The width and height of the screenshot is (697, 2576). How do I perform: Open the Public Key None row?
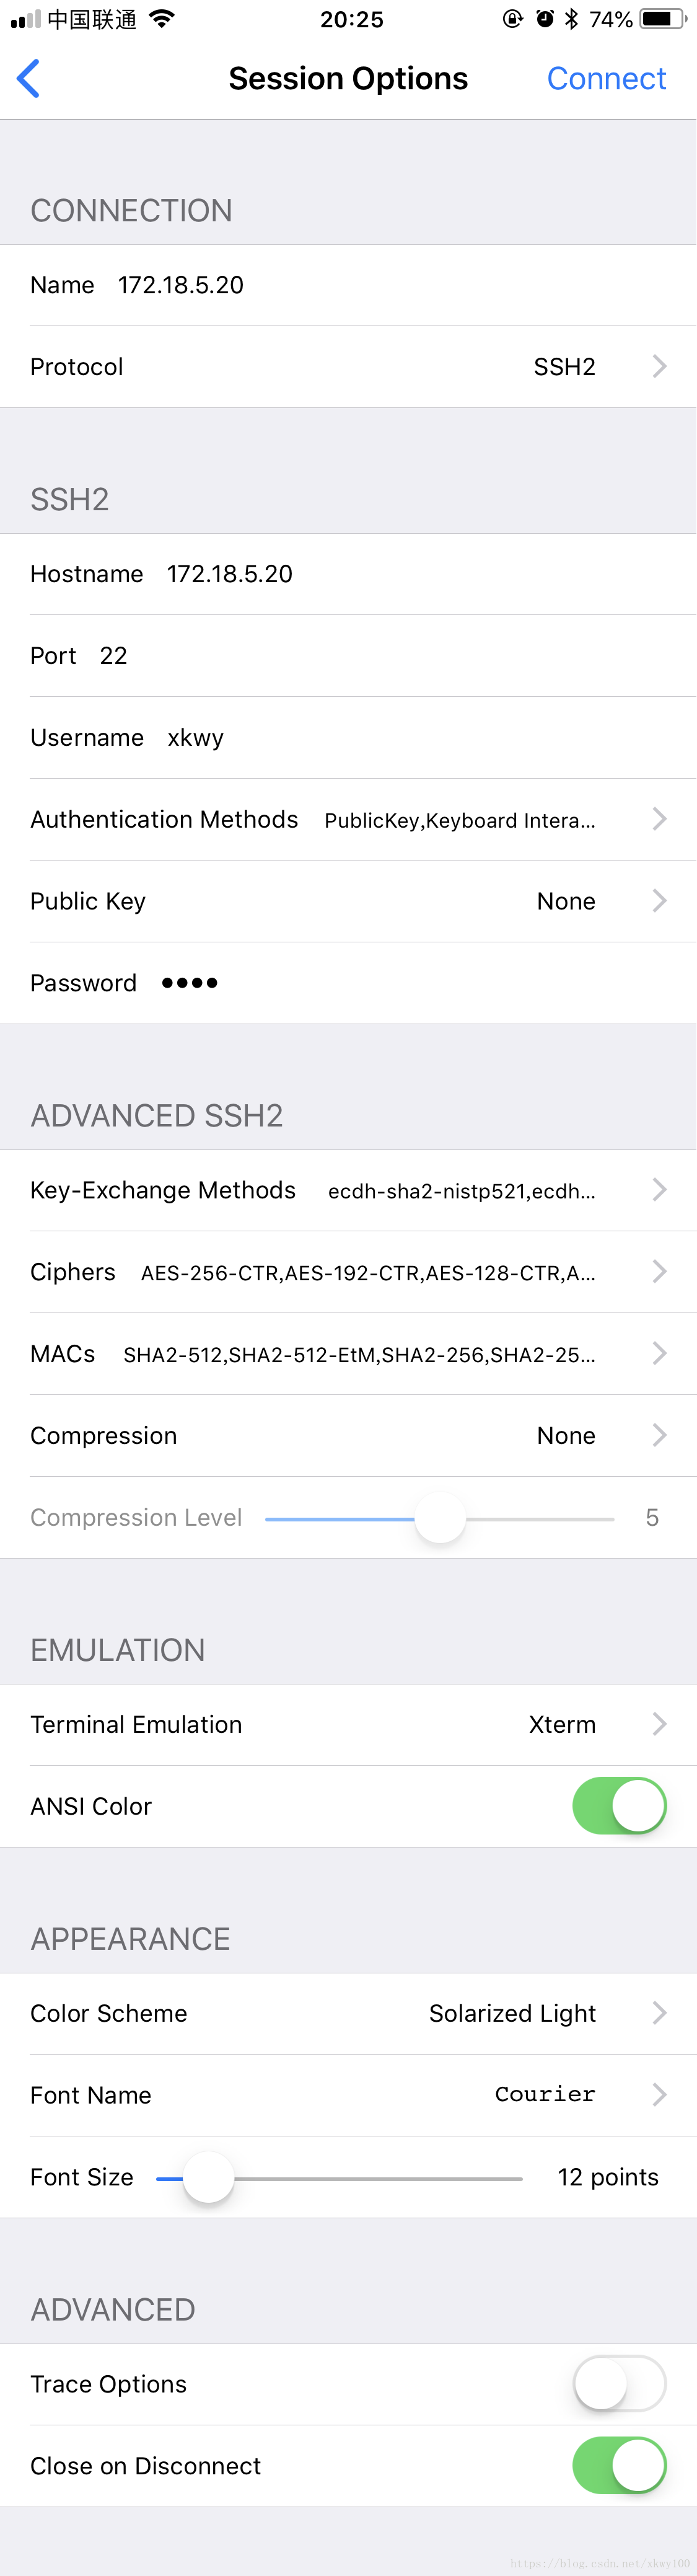coord(348,901)
